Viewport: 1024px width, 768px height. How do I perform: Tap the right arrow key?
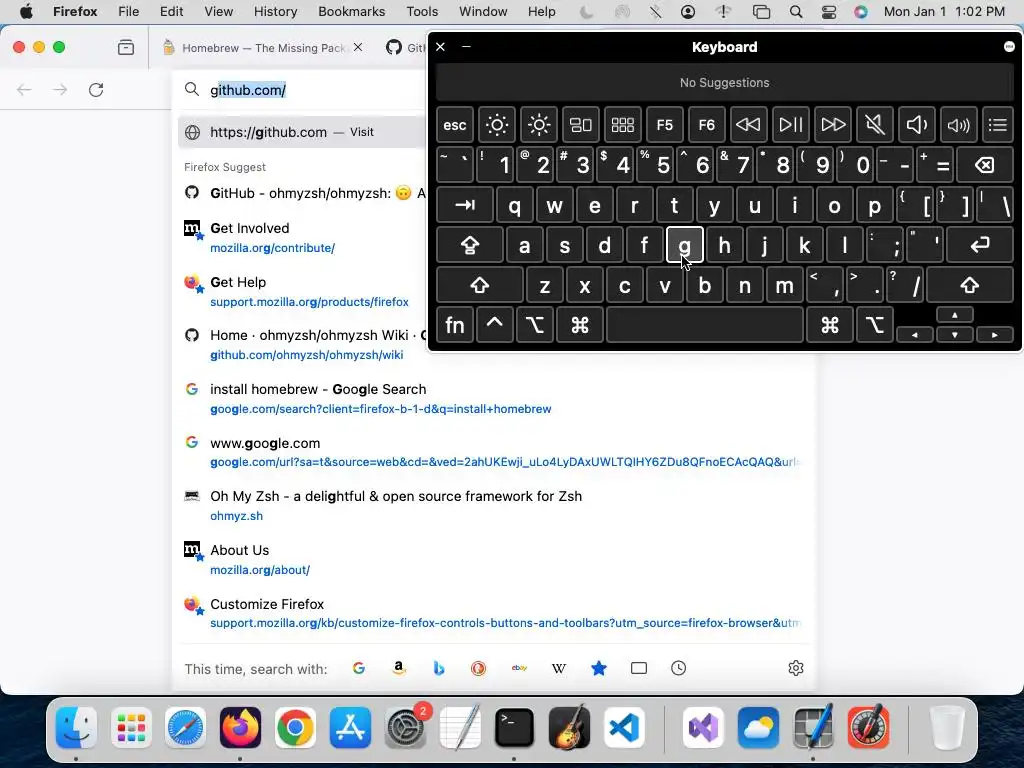995,334
